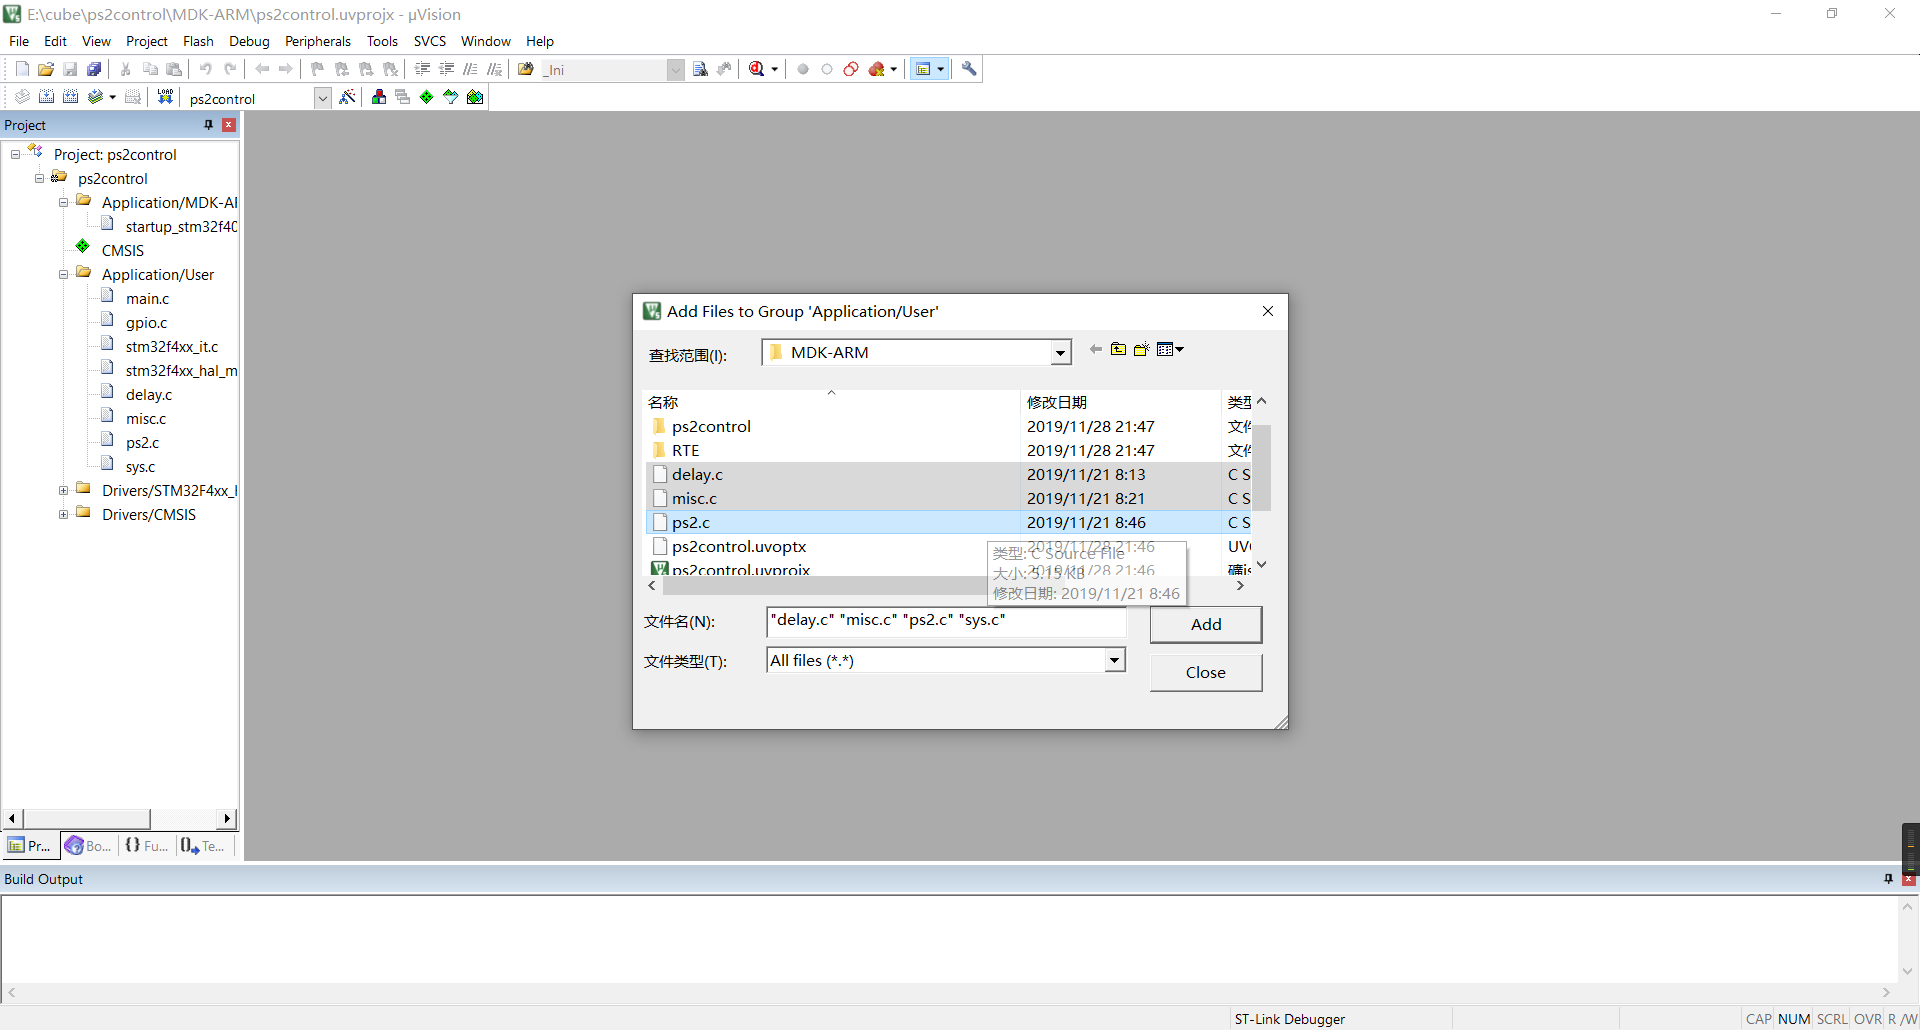This screenshot has width=1920, height=1030.
Task: Click the Window layout toolbar icon
Action: (923, 69)
